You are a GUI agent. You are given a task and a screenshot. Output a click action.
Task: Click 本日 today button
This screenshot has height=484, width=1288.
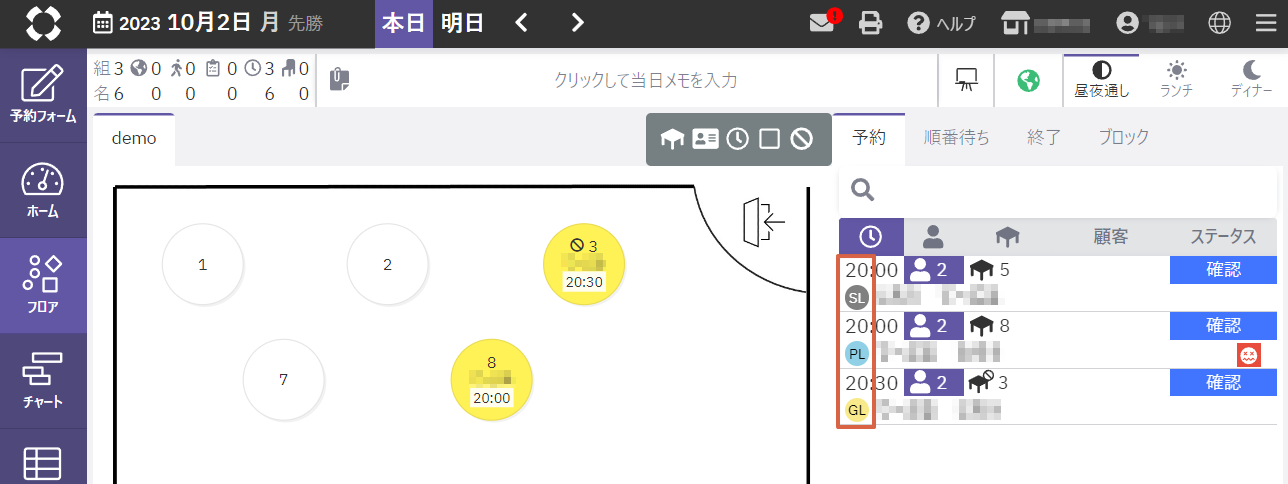pyautogui.click(x=404, y=24)
